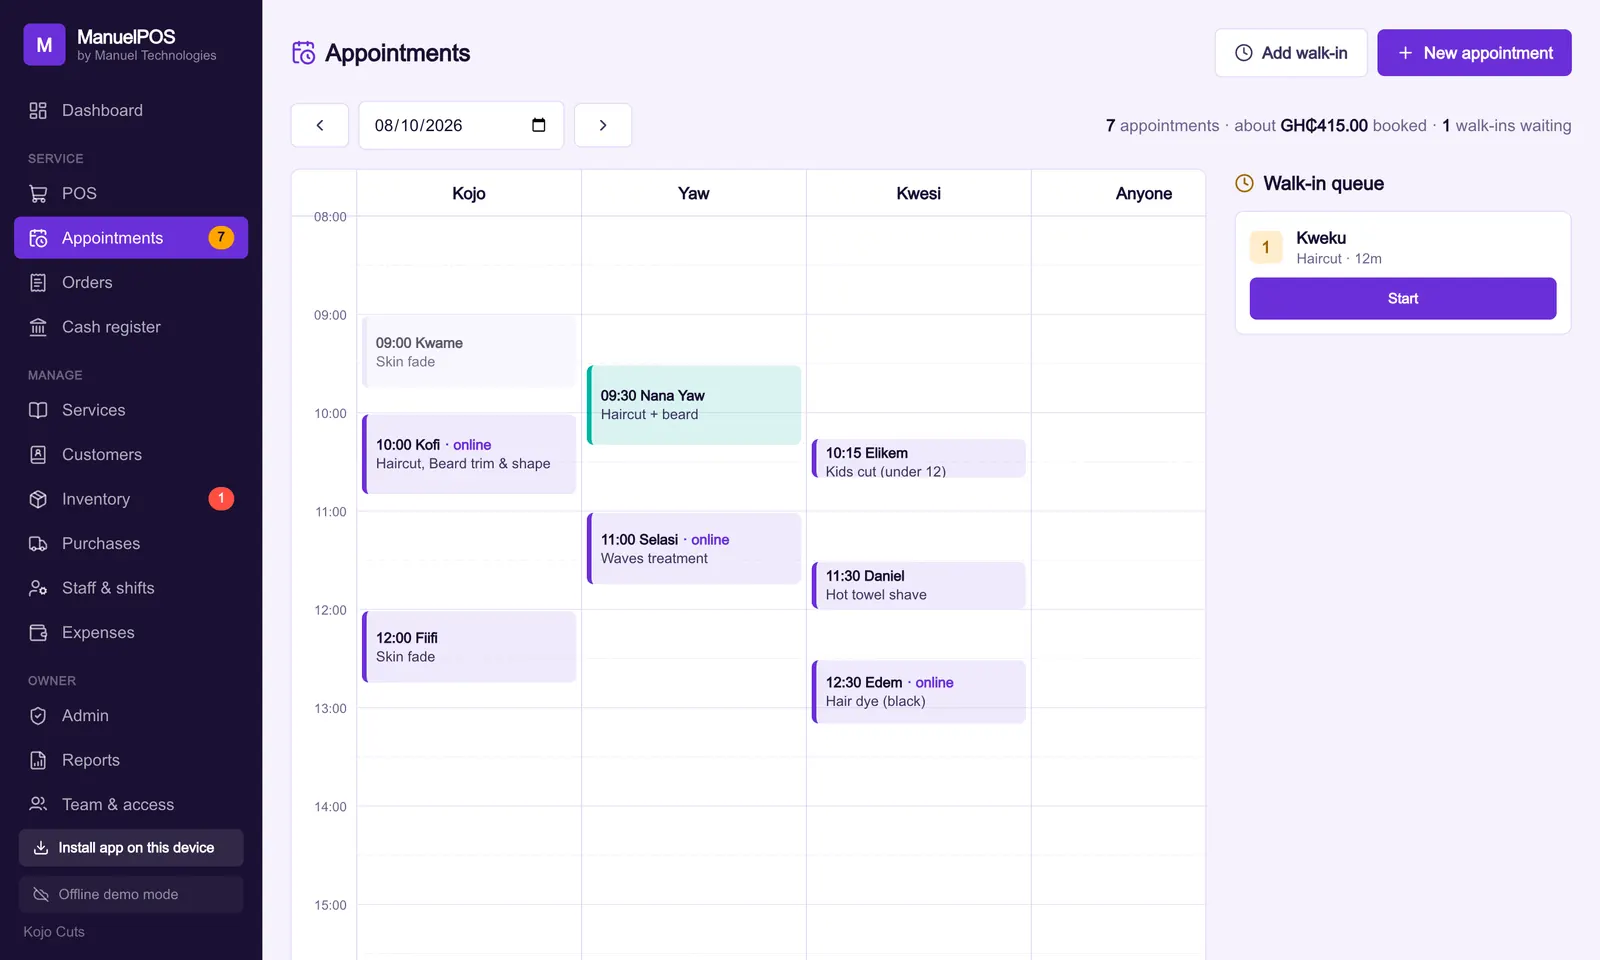The image size is (1600, 960).
Task: Click the ManuelPOS logo badge
Action: [44, 45]
